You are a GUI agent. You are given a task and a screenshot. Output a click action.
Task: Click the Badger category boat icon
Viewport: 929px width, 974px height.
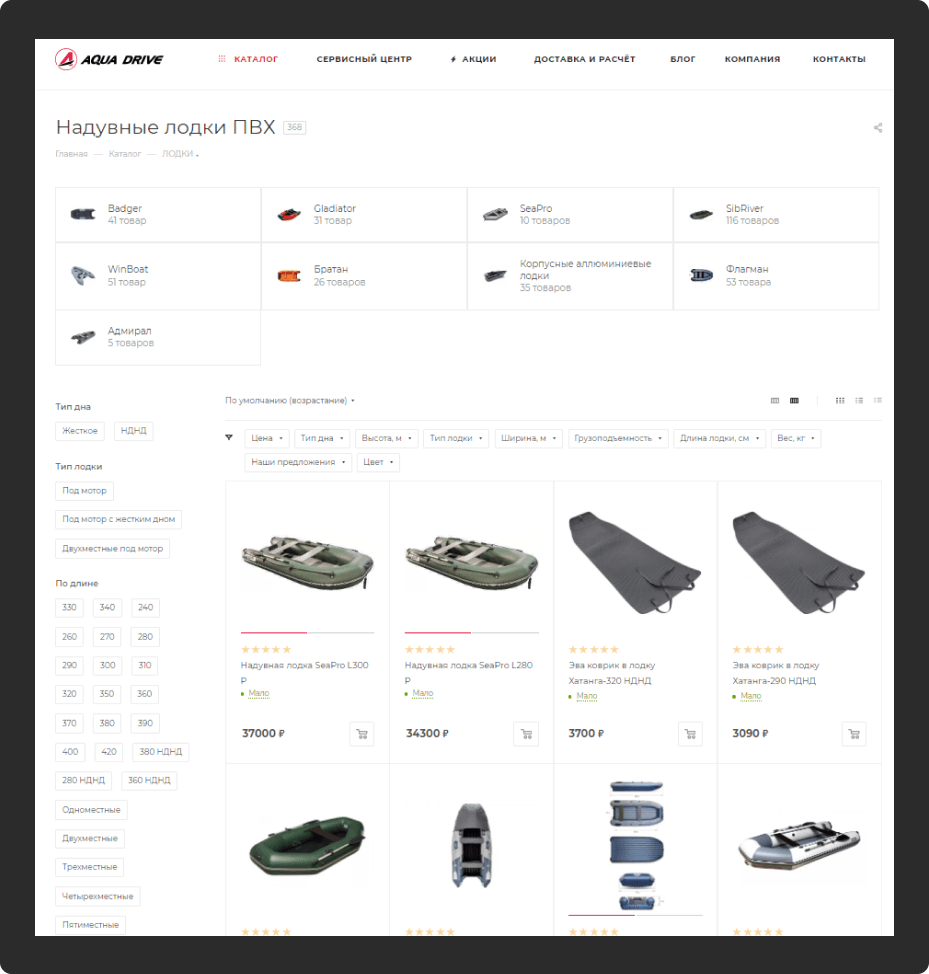pos(83,214)
